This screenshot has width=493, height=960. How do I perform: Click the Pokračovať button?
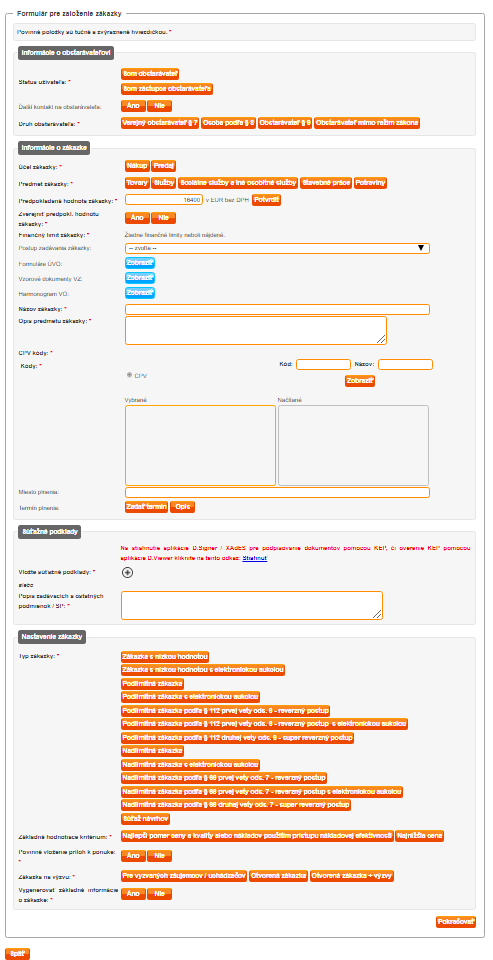(x=456, y=922)
